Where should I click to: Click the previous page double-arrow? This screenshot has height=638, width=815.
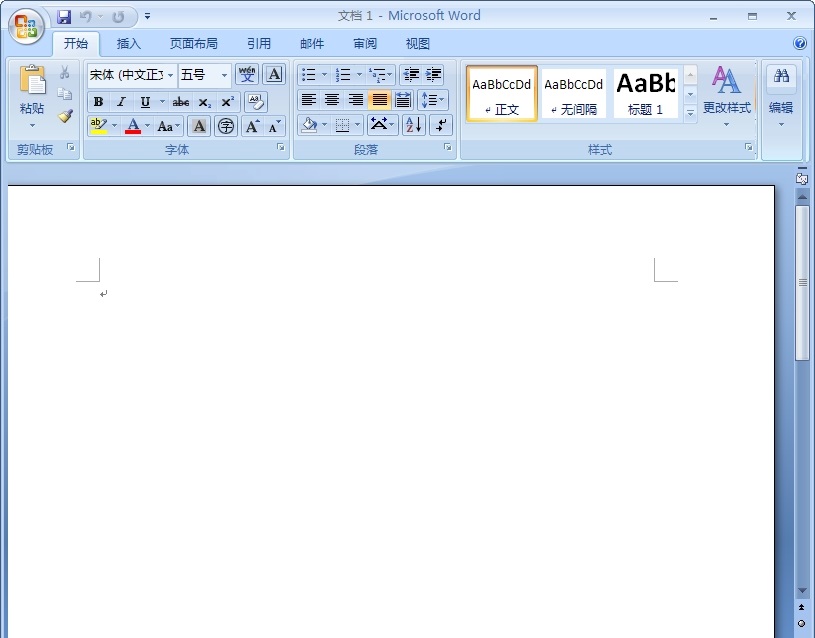point(802,607)
